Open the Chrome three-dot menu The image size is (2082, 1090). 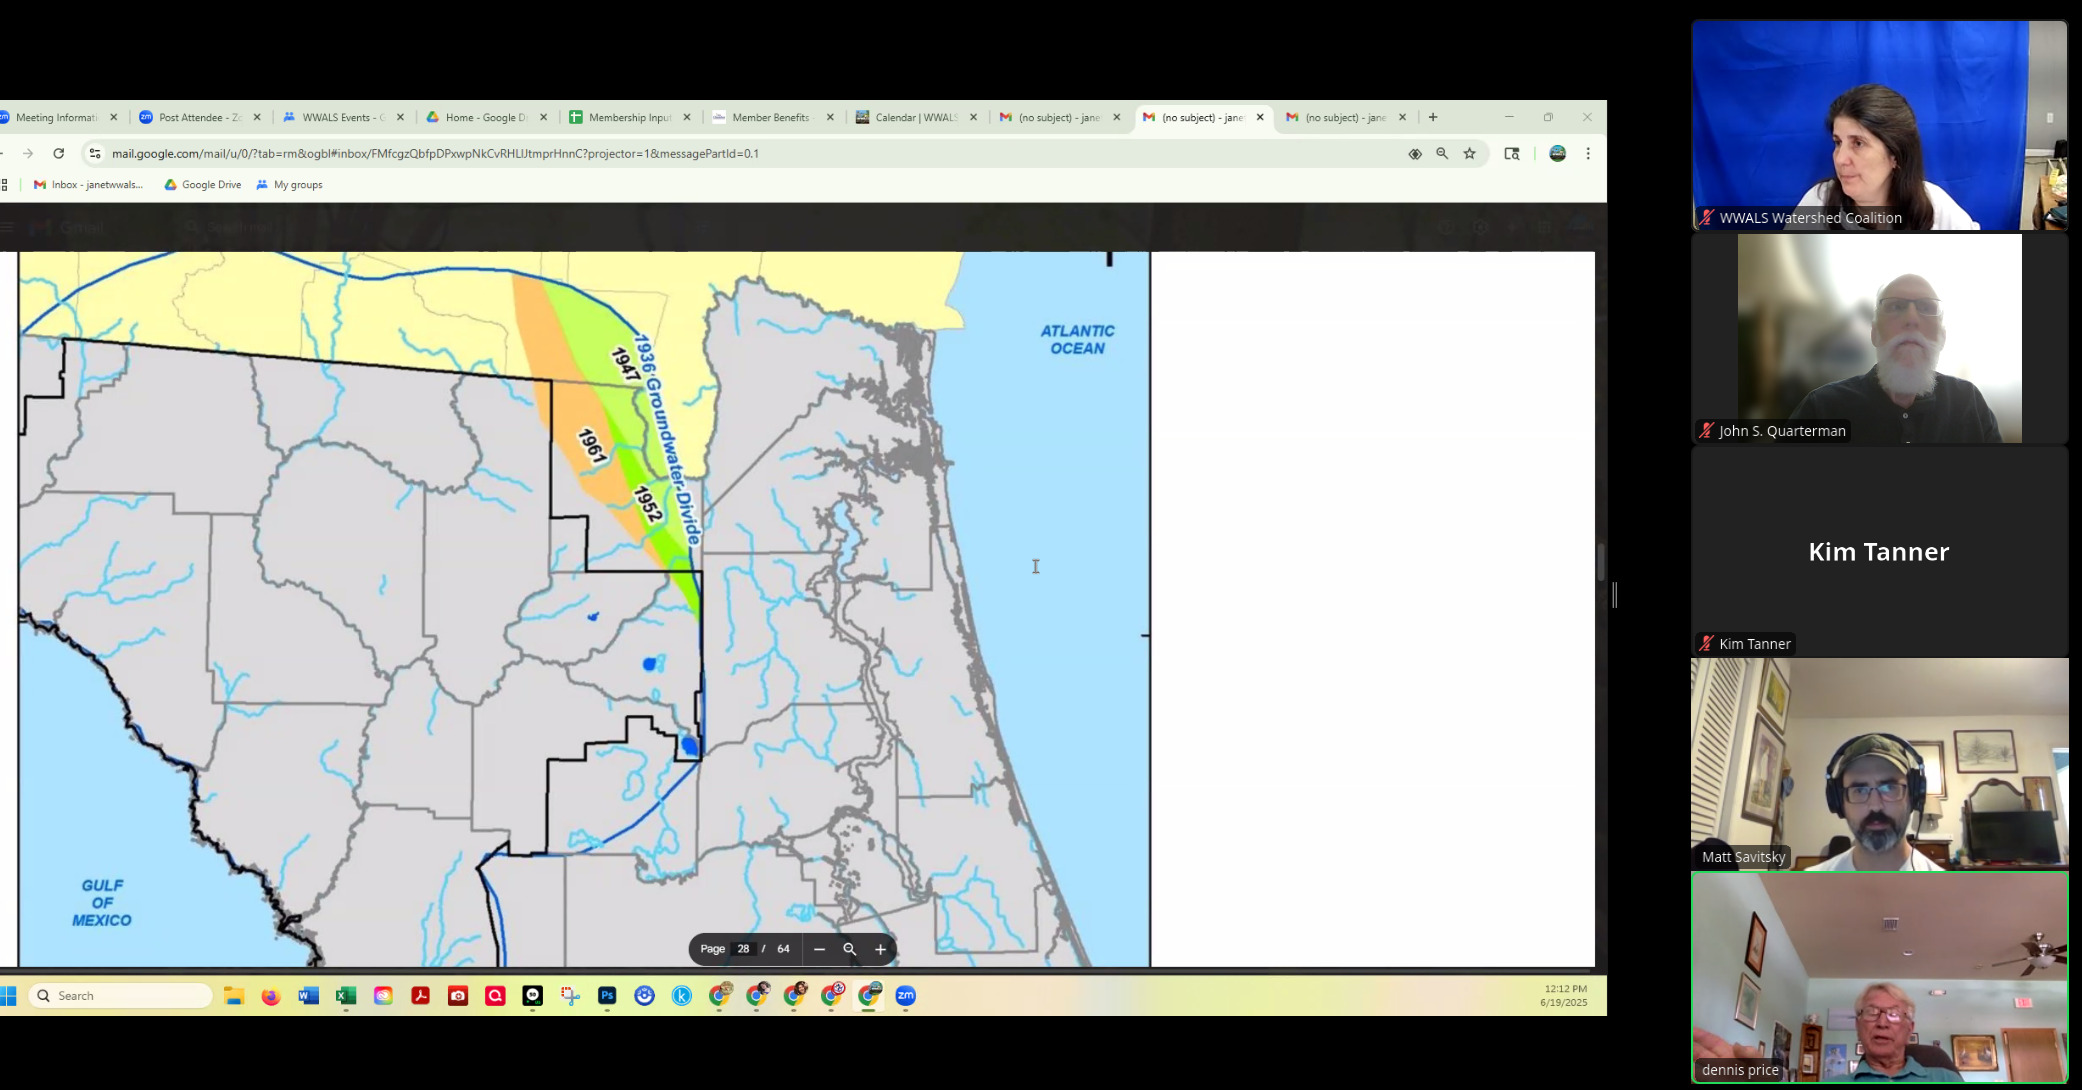(x=1588, y=153)
